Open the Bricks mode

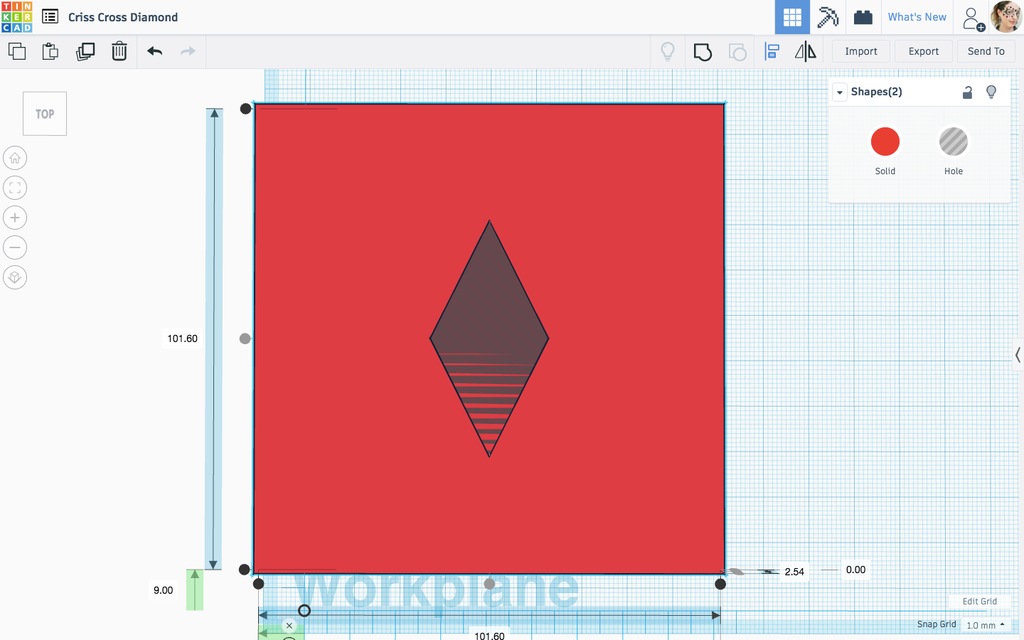coord(863,17)
